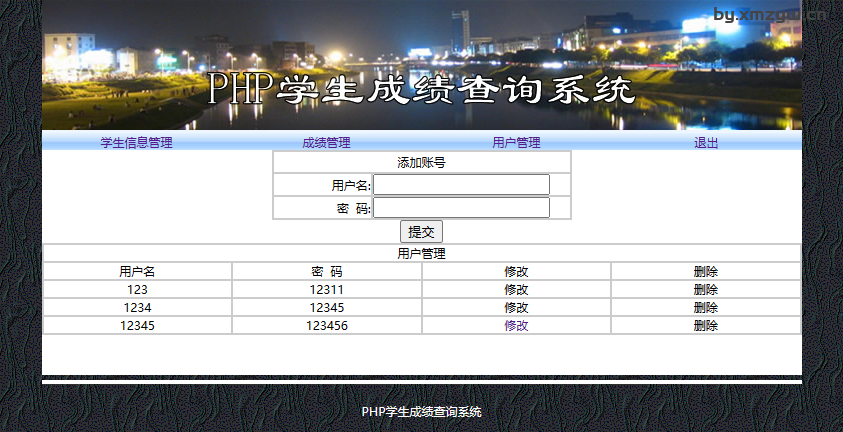Viewport: 843px width, 432px height.
Task: Click 删除 for user 123
Action: pyautogui.click(x=706, y=290)
